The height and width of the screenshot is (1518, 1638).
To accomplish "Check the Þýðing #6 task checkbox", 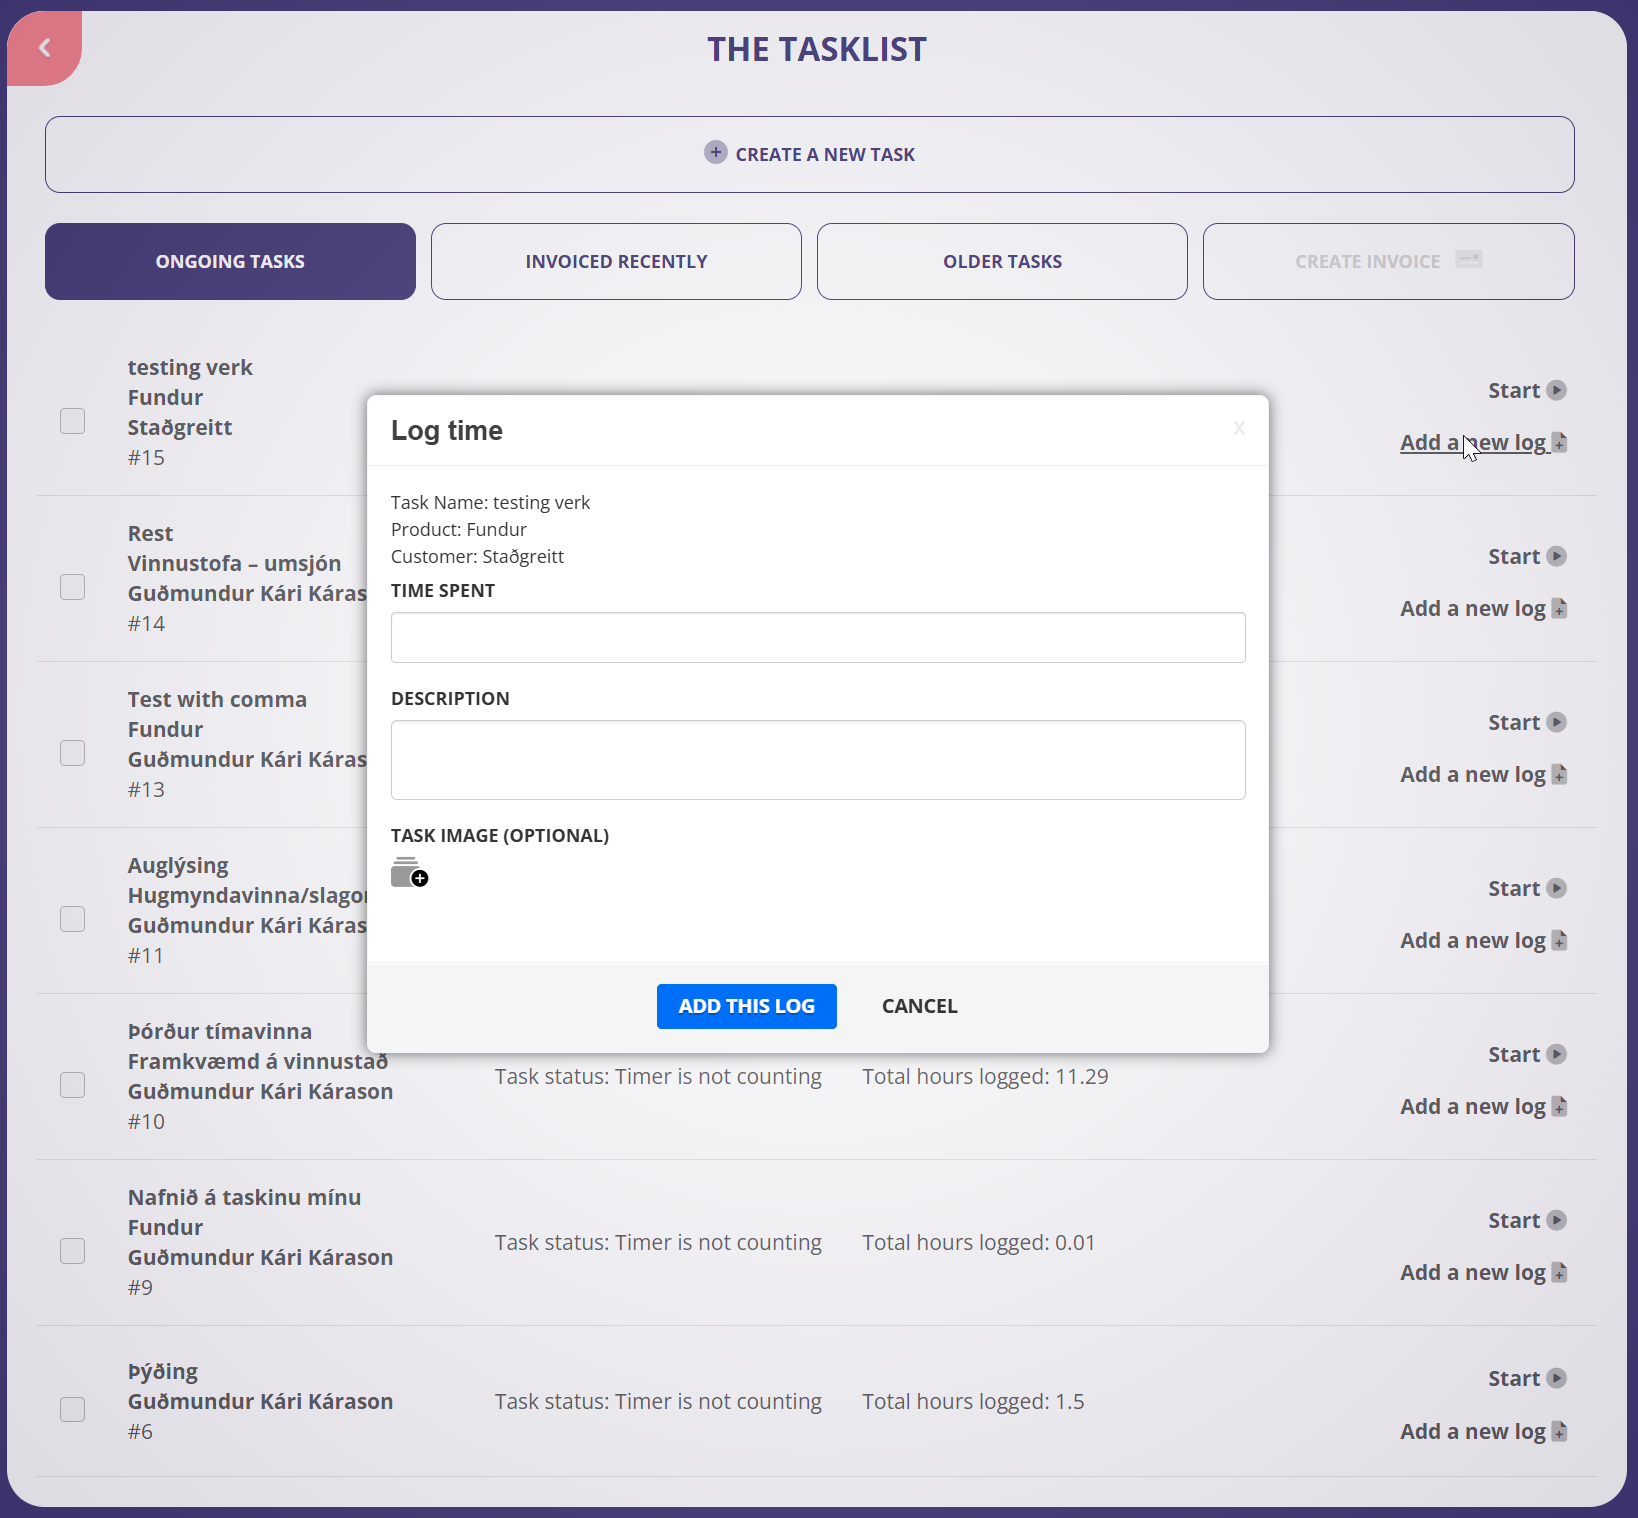I will [x=72, y=1409].
